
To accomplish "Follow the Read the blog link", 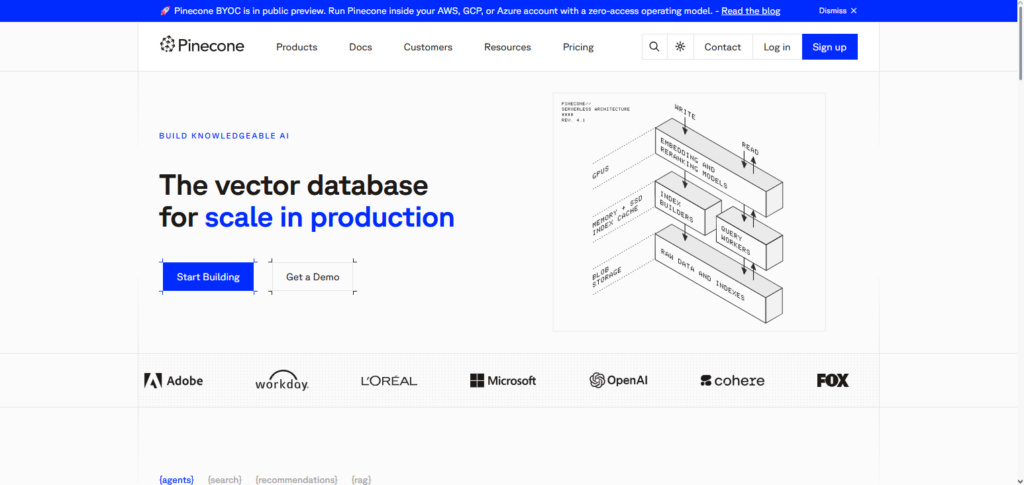I will pyautogui.click(x=750, y=11).
